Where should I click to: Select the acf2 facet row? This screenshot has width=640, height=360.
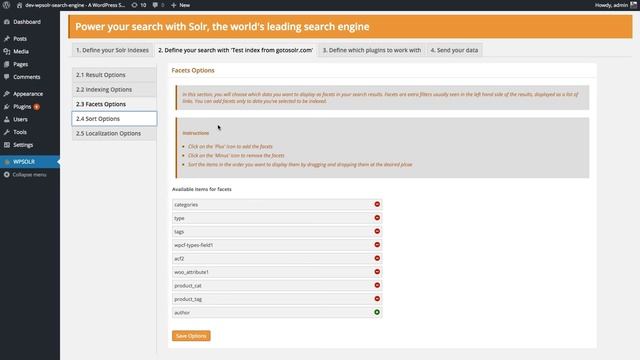pos(277,258)
